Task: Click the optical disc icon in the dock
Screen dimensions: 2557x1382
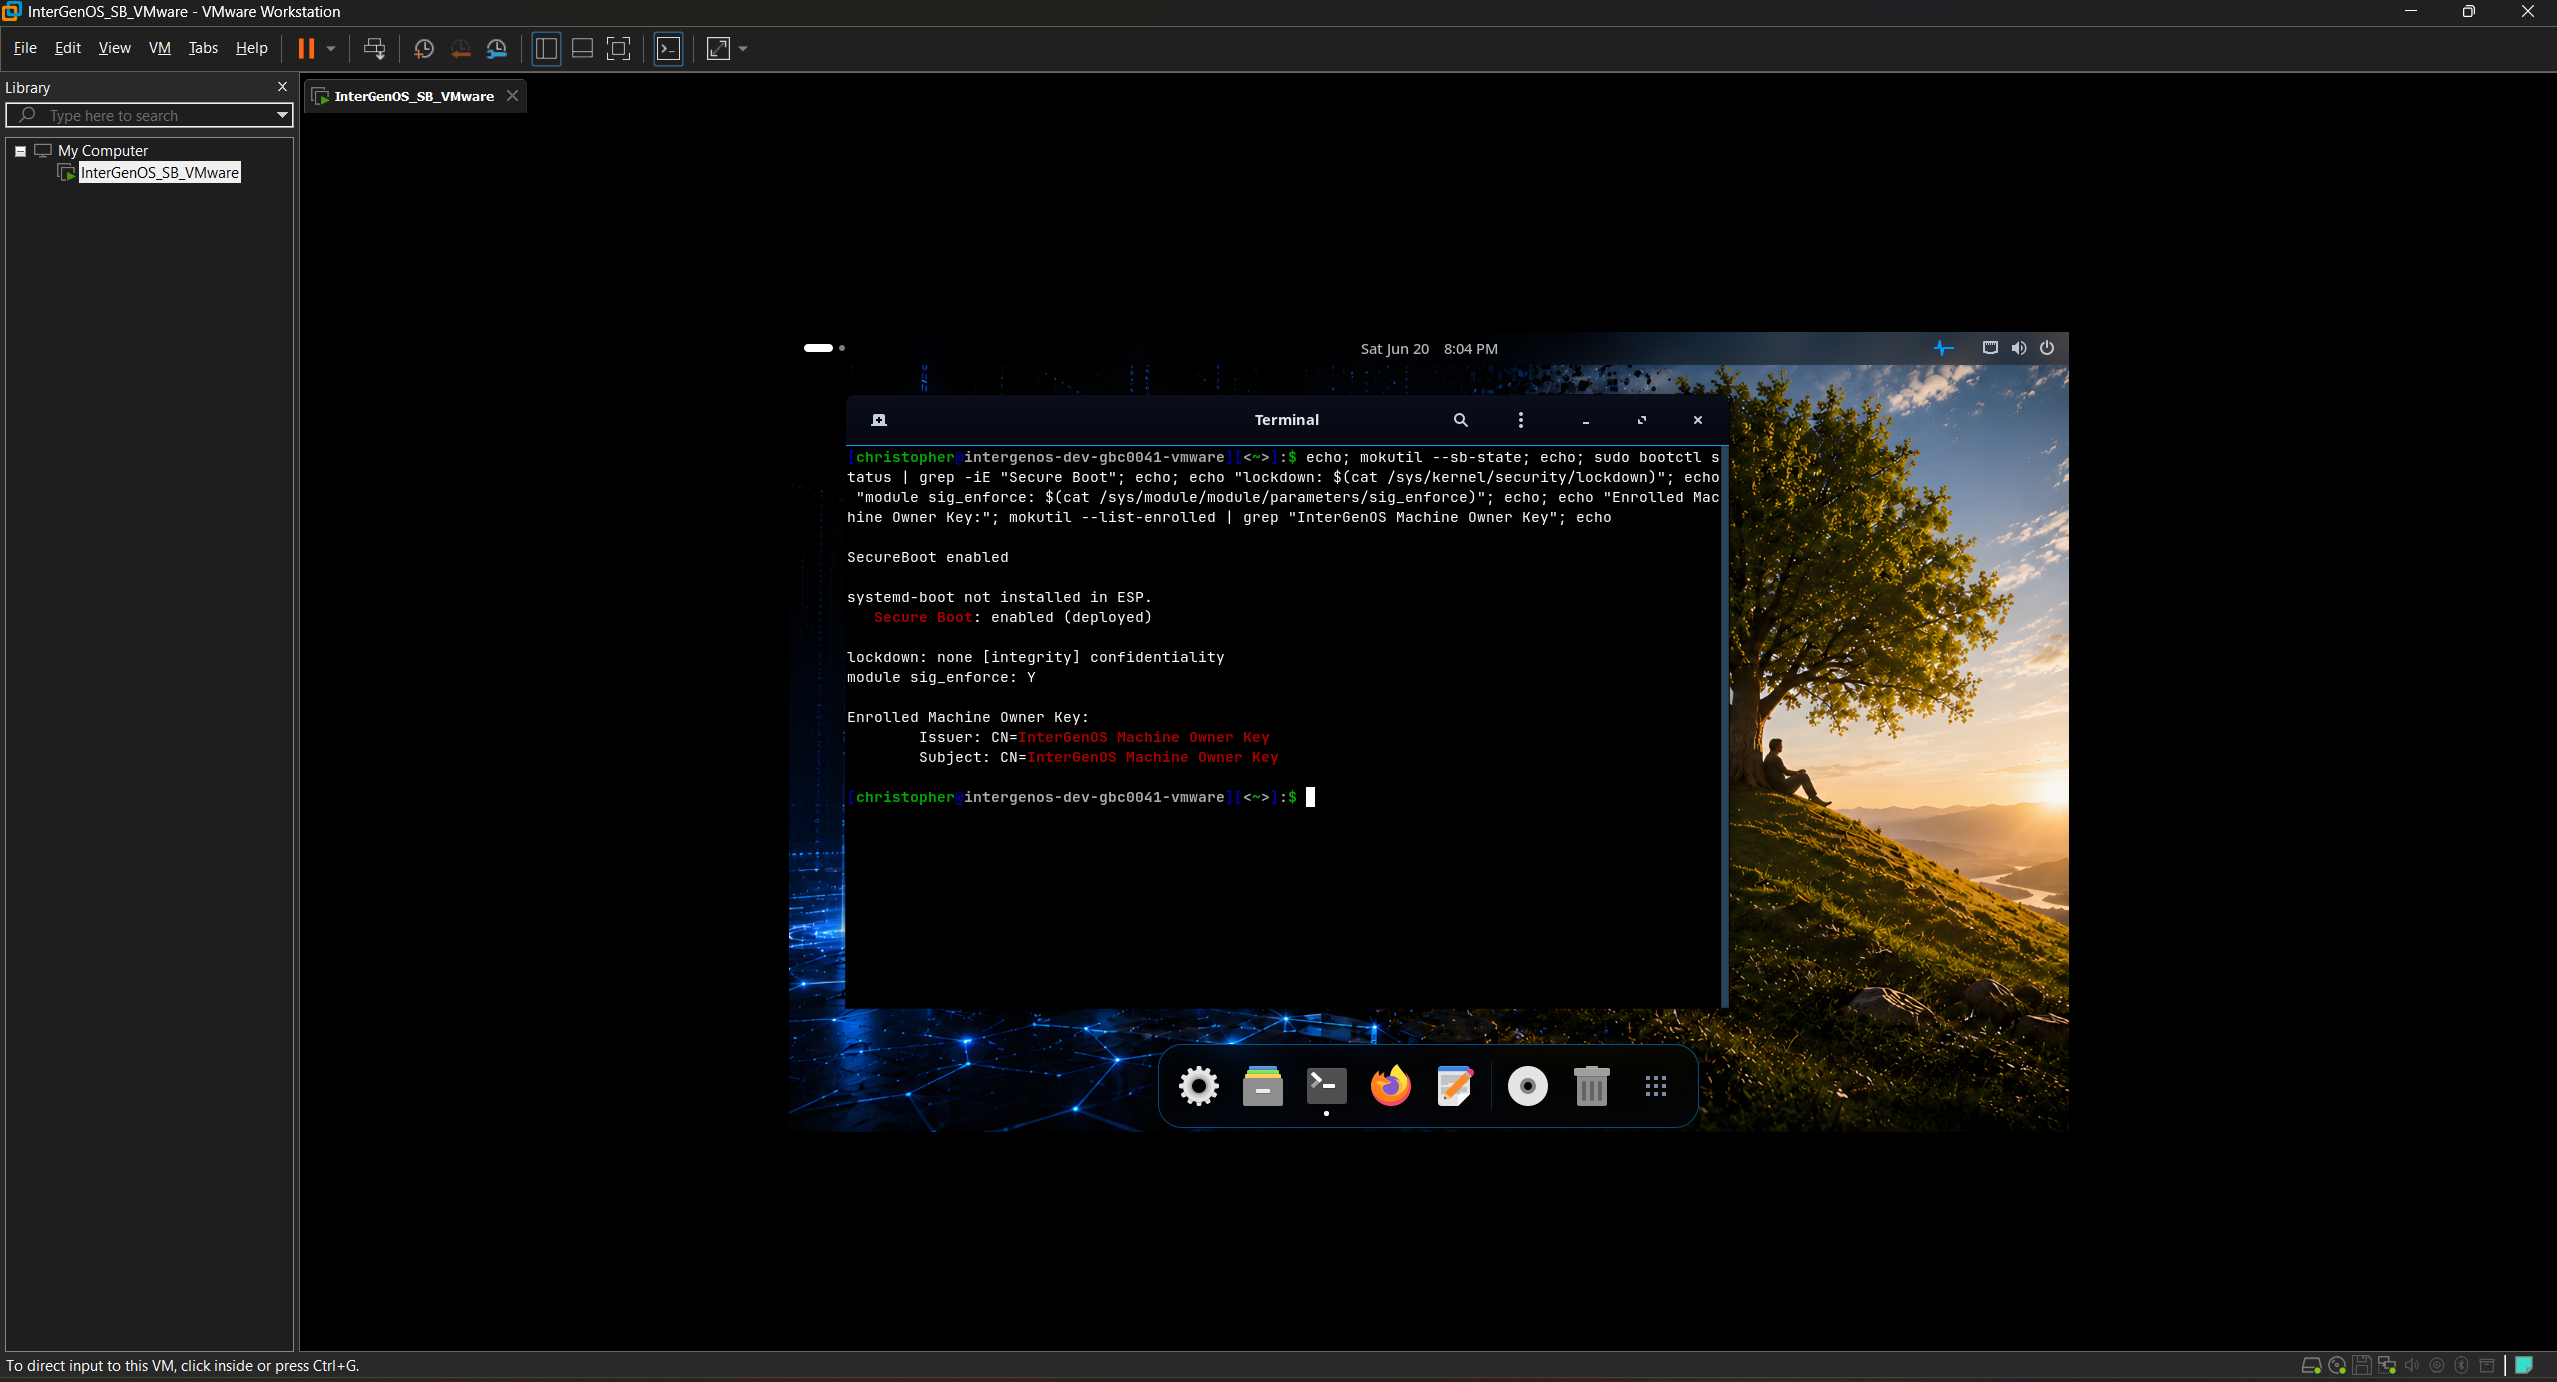Action: [1528, 1086]
